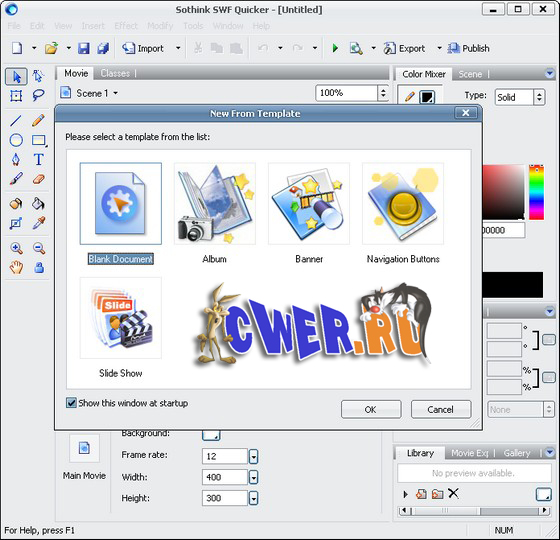Screen dimensions: 560x540
Task: Select the Eyedropper tool
Action: click(39, 223)
